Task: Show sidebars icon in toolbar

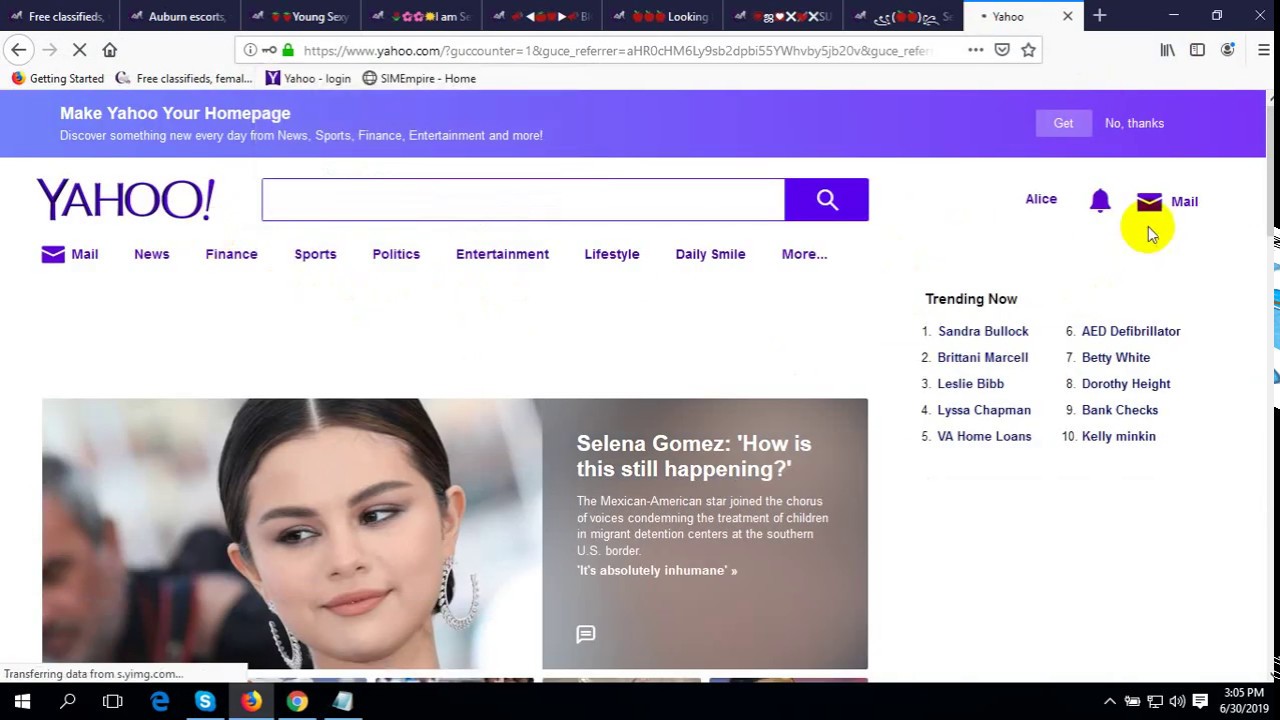Action: [x=1197, y=50]
